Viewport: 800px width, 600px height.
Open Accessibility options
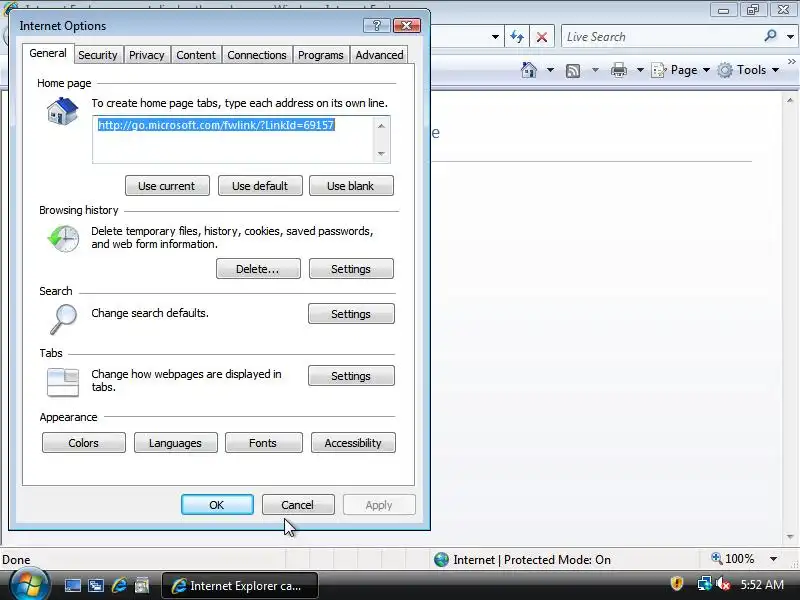pyautogui.click(x=353, y=443)
